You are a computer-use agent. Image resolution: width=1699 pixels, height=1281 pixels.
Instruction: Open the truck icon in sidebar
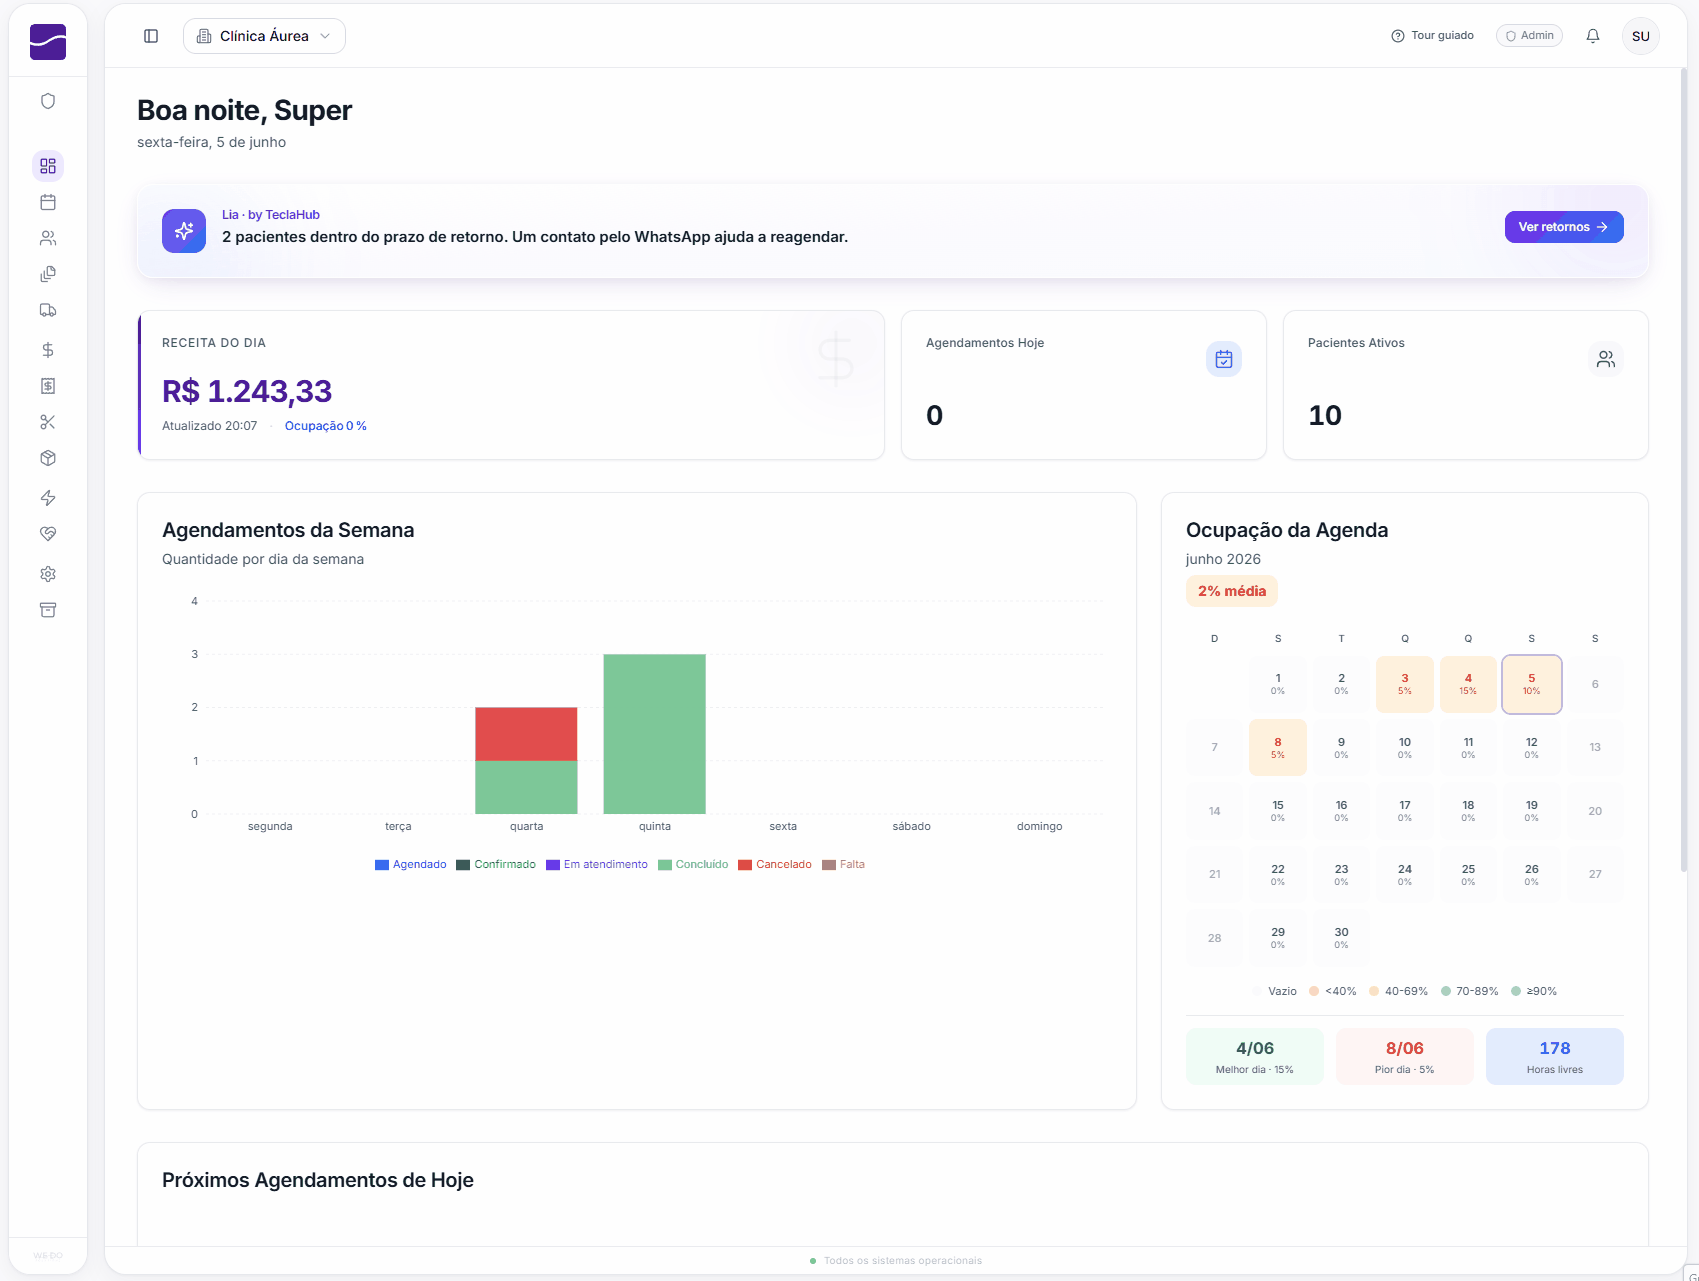[48, 310]
